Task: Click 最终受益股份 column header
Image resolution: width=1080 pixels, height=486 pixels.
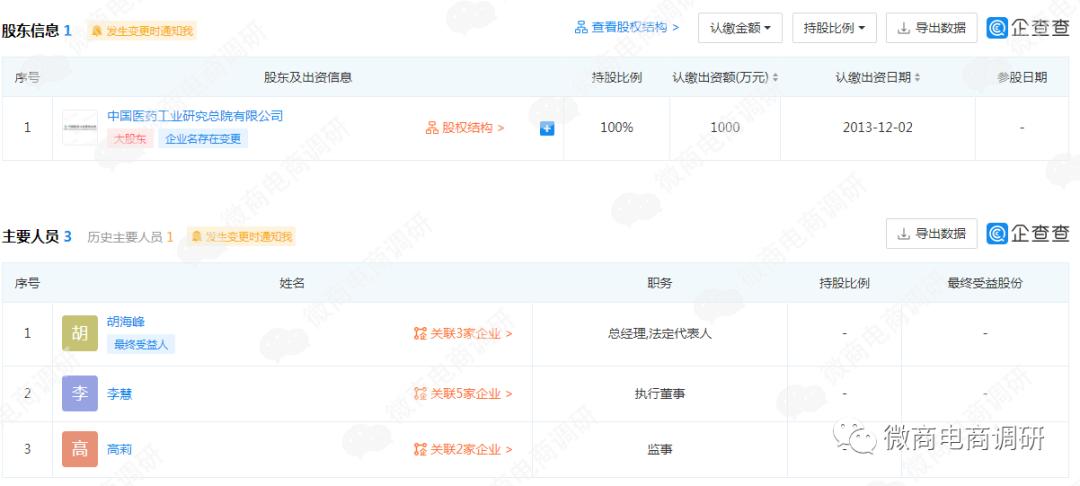Action: (985, 283)
